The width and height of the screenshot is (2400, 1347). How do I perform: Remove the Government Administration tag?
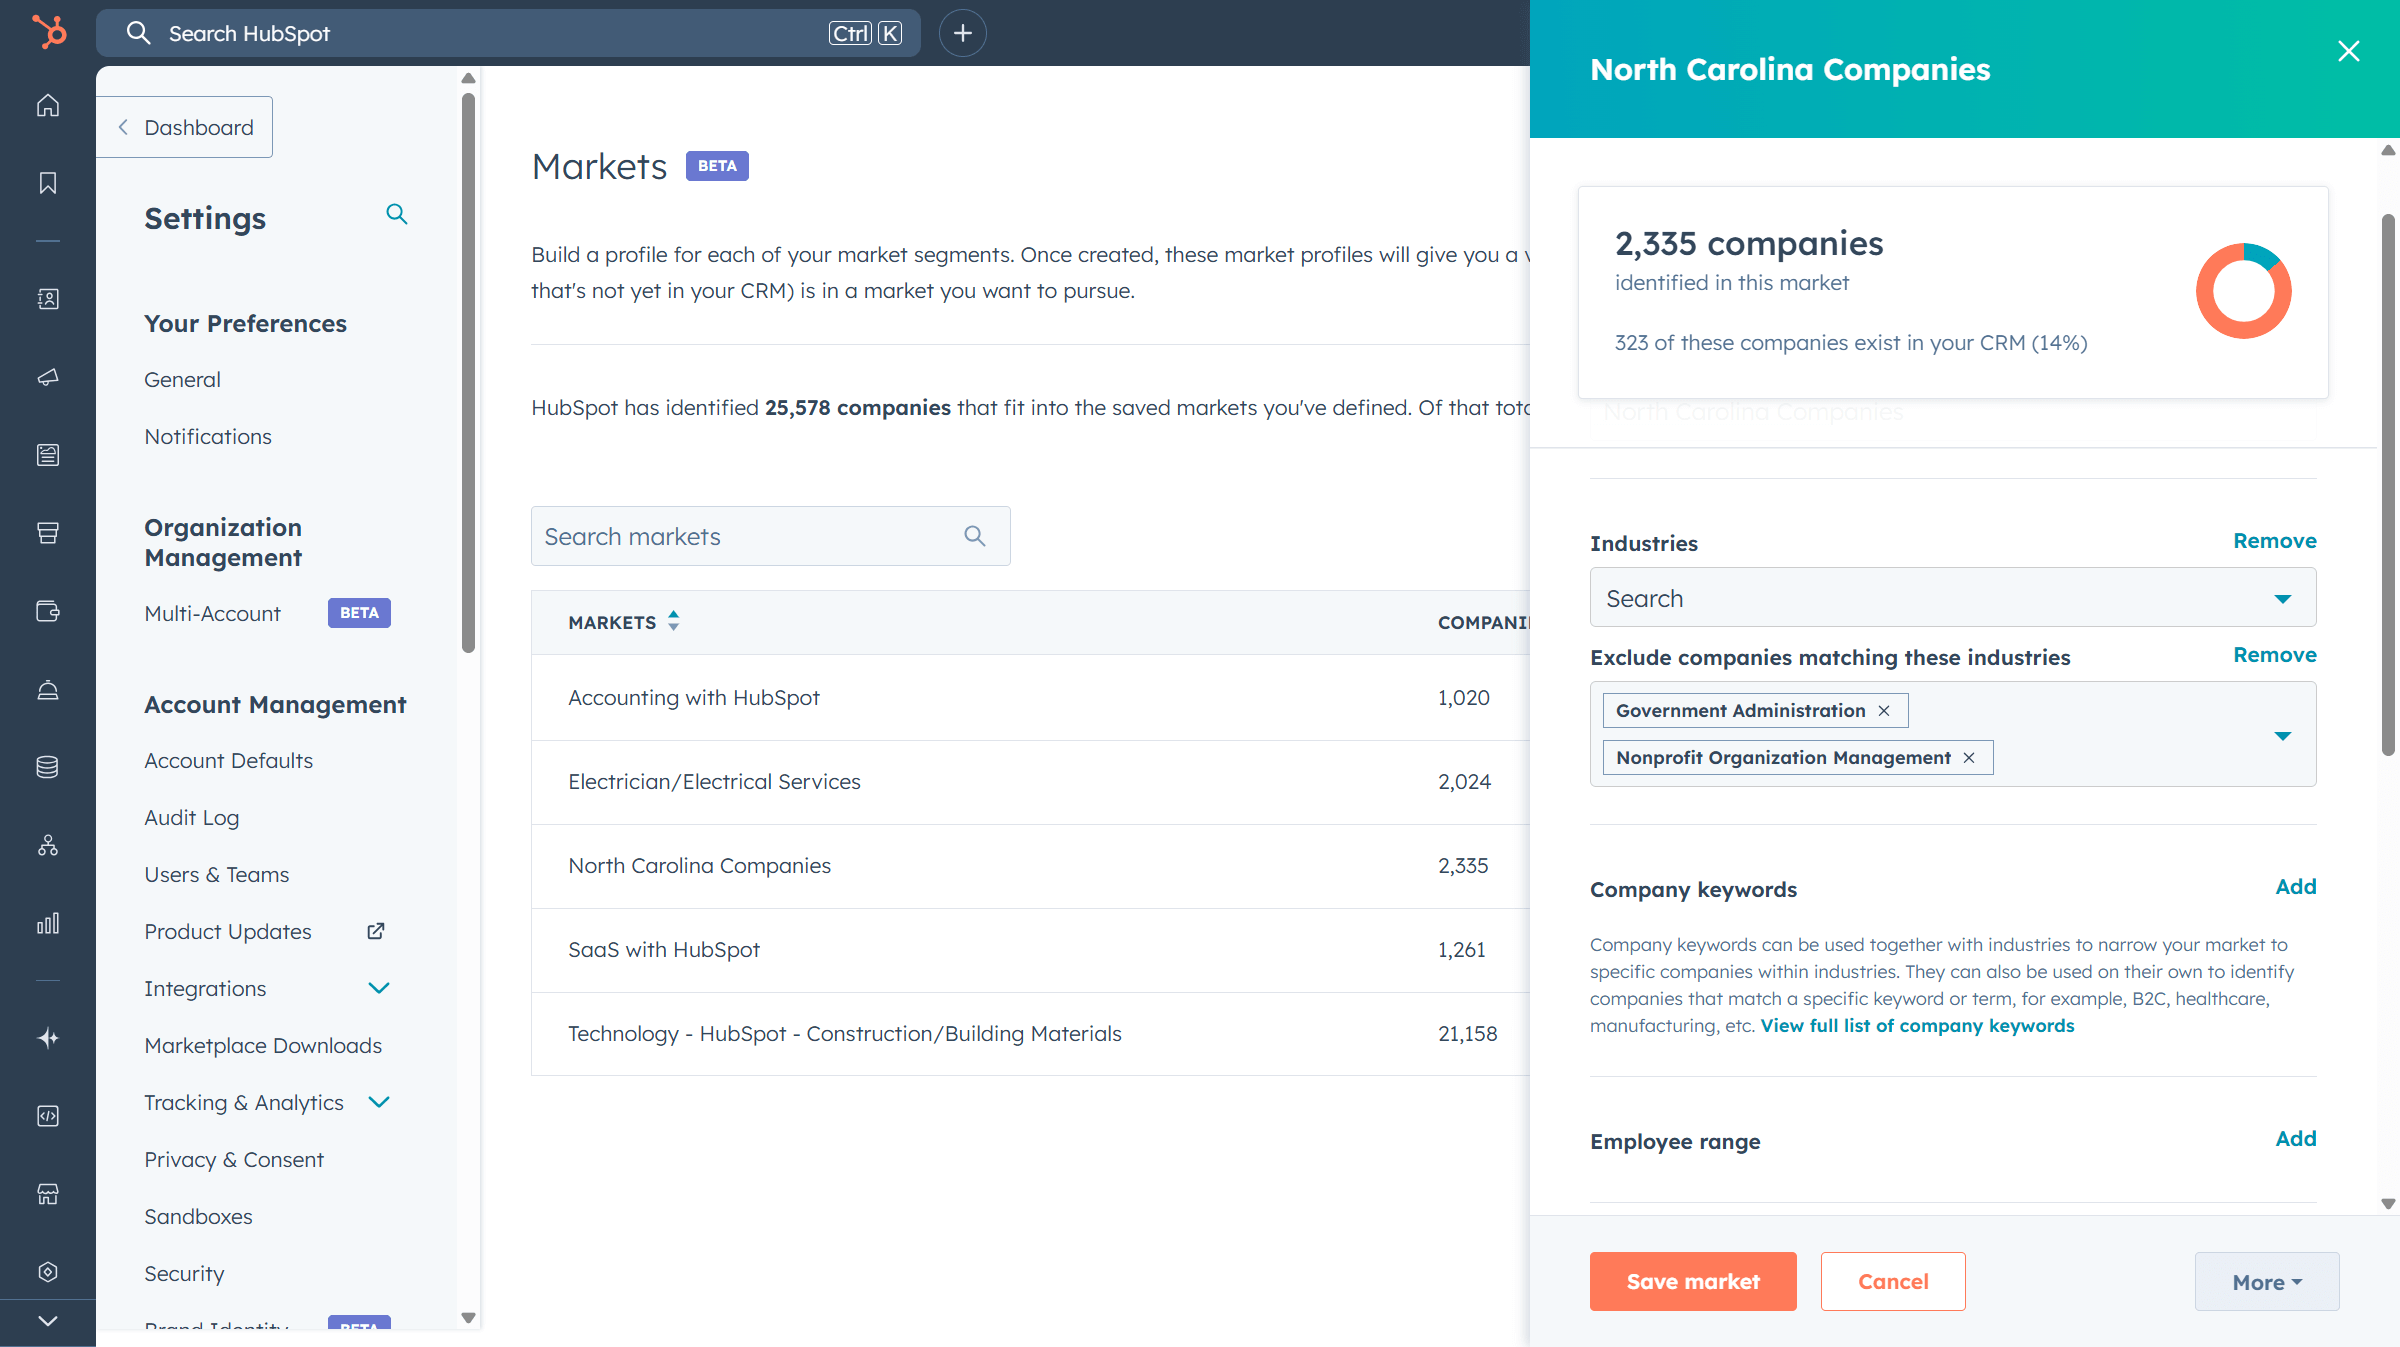click(1884, 711)
